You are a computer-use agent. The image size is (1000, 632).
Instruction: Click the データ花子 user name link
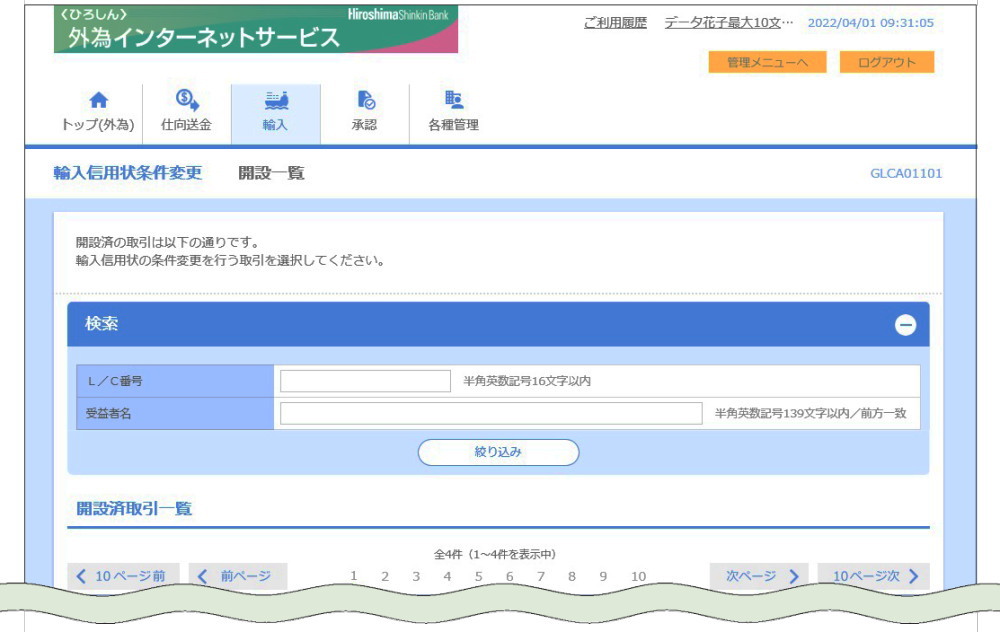[x=728, y=22]
